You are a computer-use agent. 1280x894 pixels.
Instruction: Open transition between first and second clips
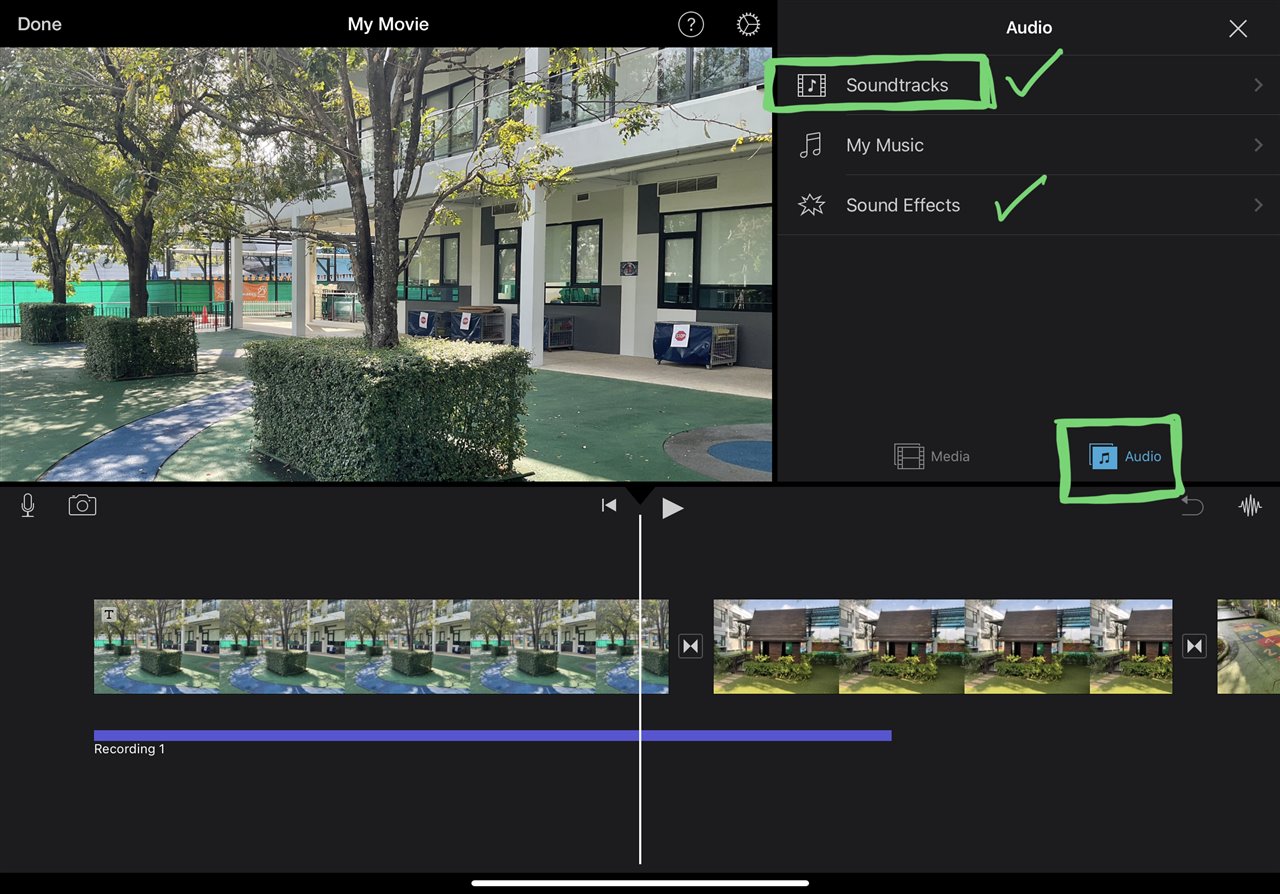coord(691,646)
